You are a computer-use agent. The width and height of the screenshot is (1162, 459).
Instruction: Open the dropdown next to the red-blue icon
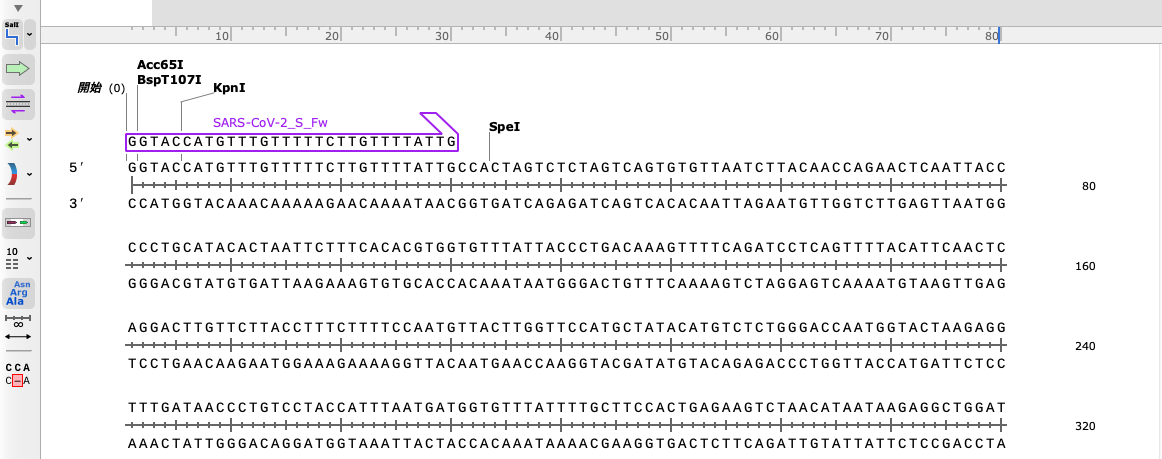pos(30,175)
